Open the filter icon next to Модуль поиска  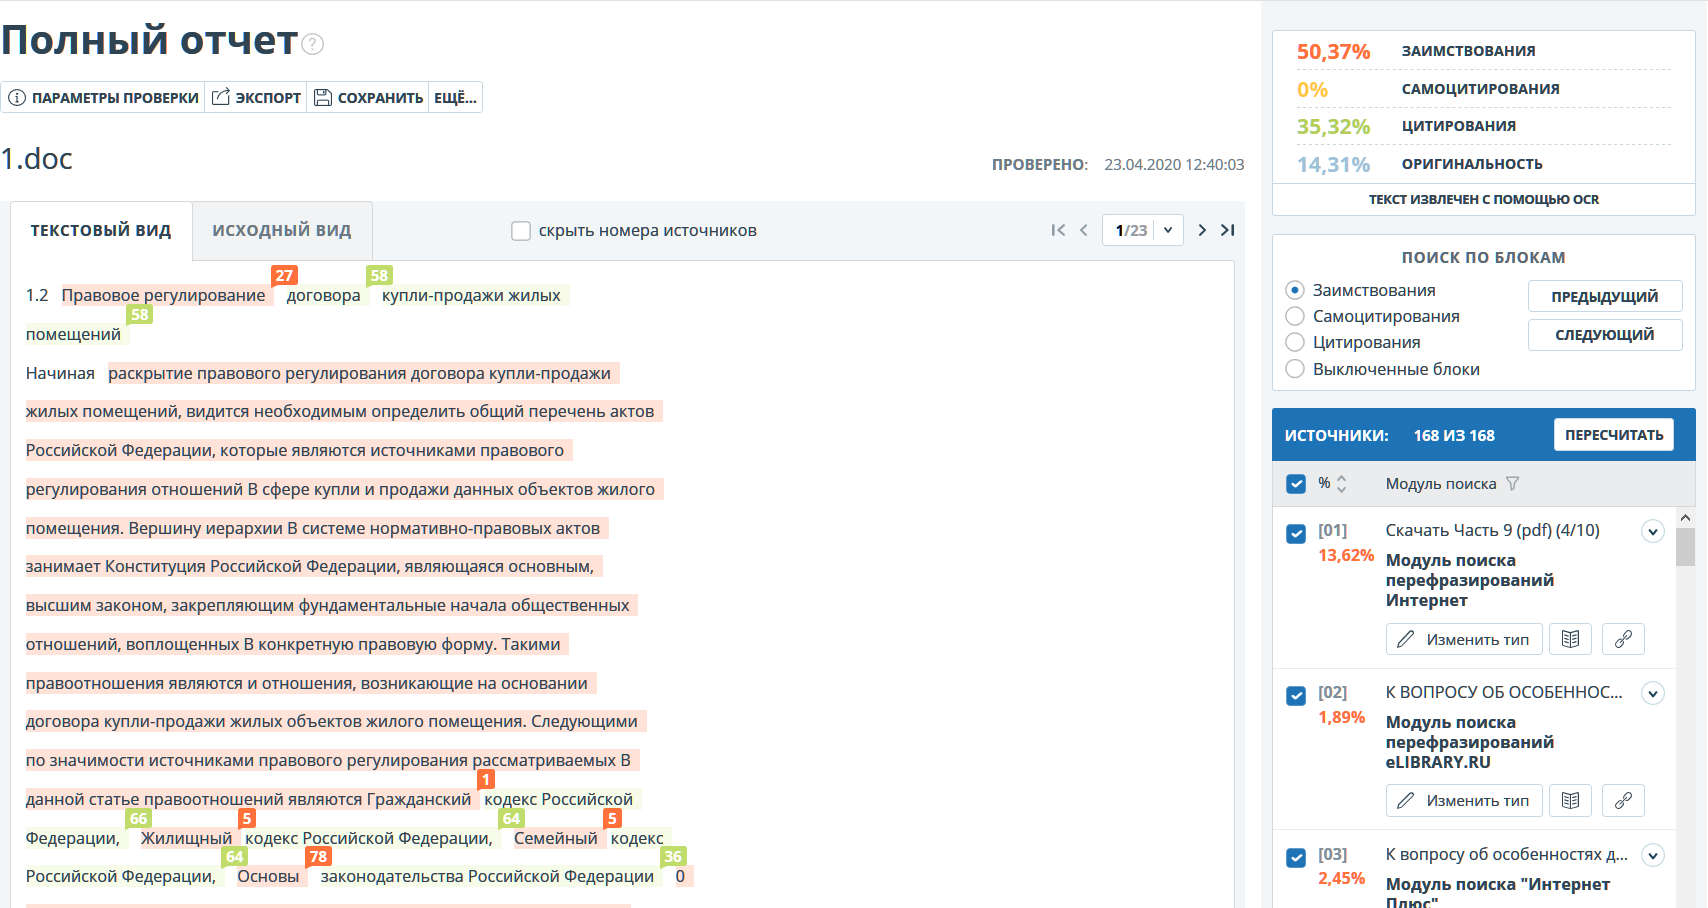pyautogui.click(x=1512, y=484)
